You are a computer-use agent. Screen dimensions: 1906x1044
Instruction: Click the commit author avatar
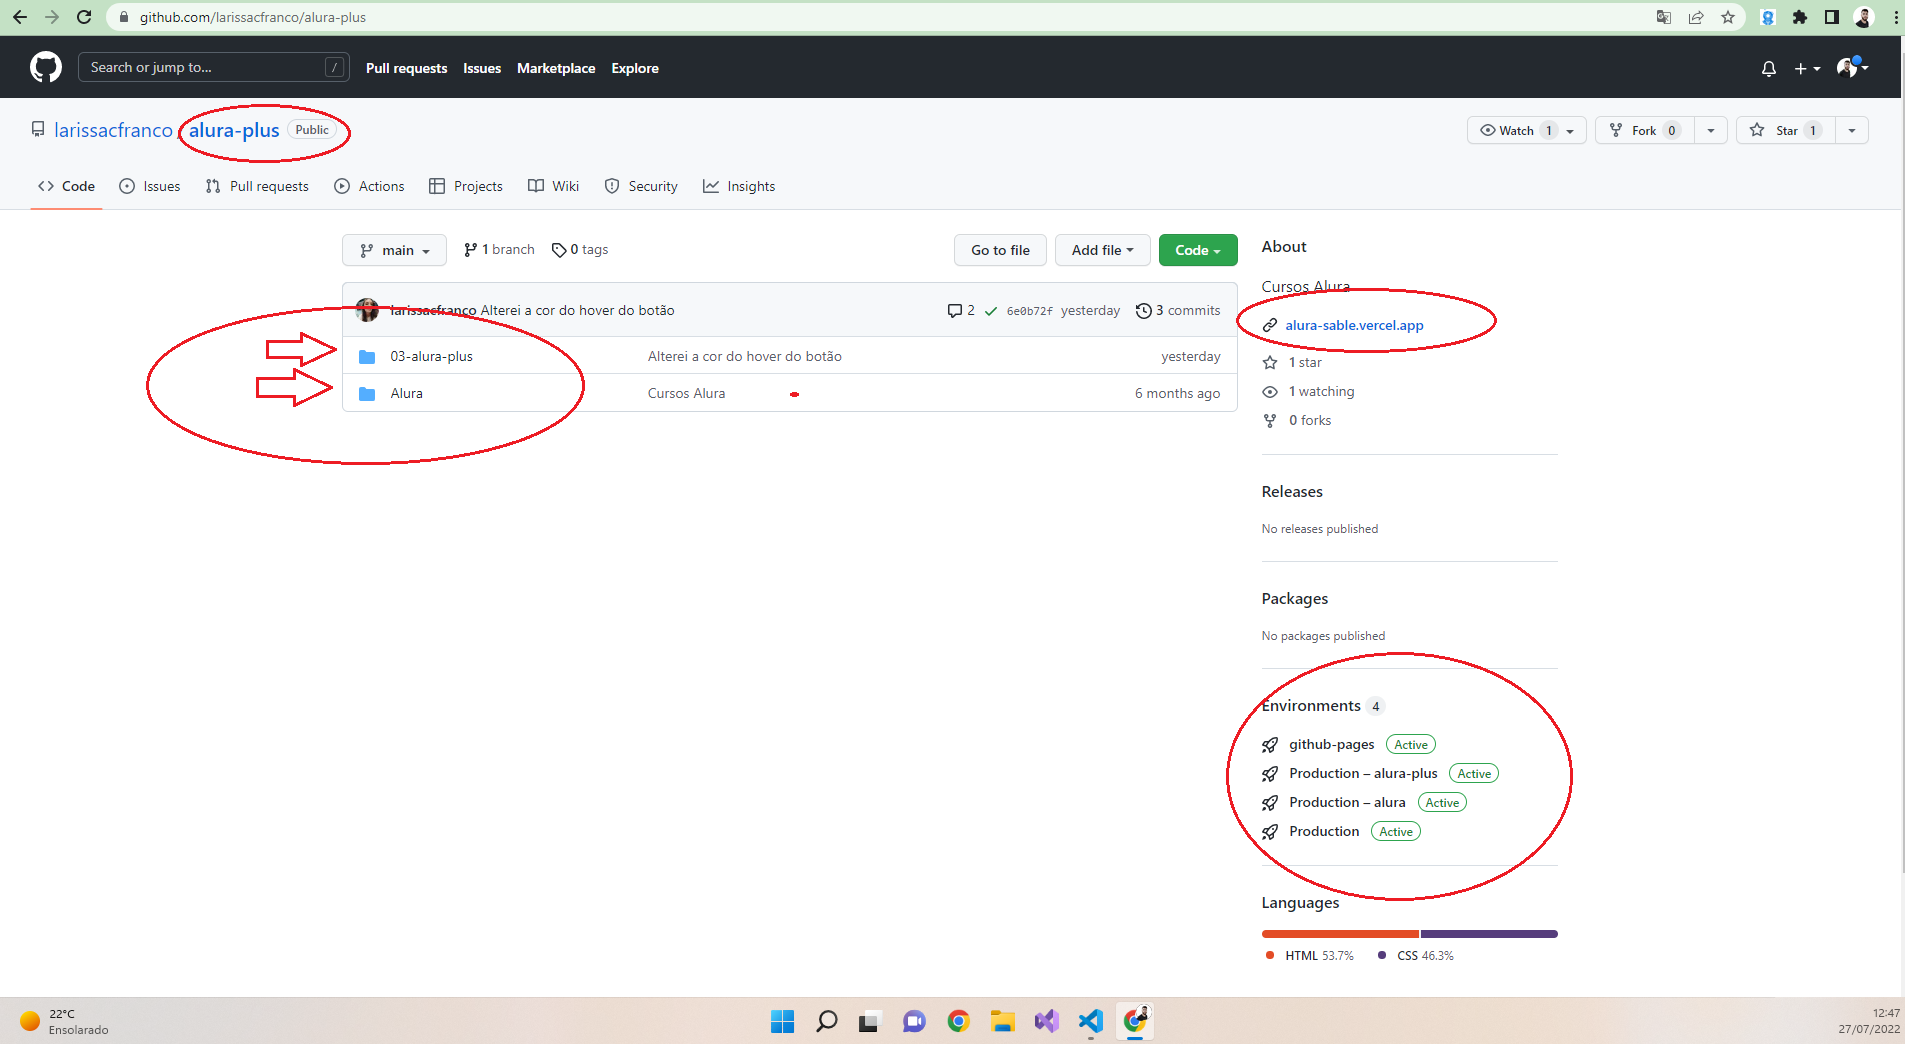point(368,310)
